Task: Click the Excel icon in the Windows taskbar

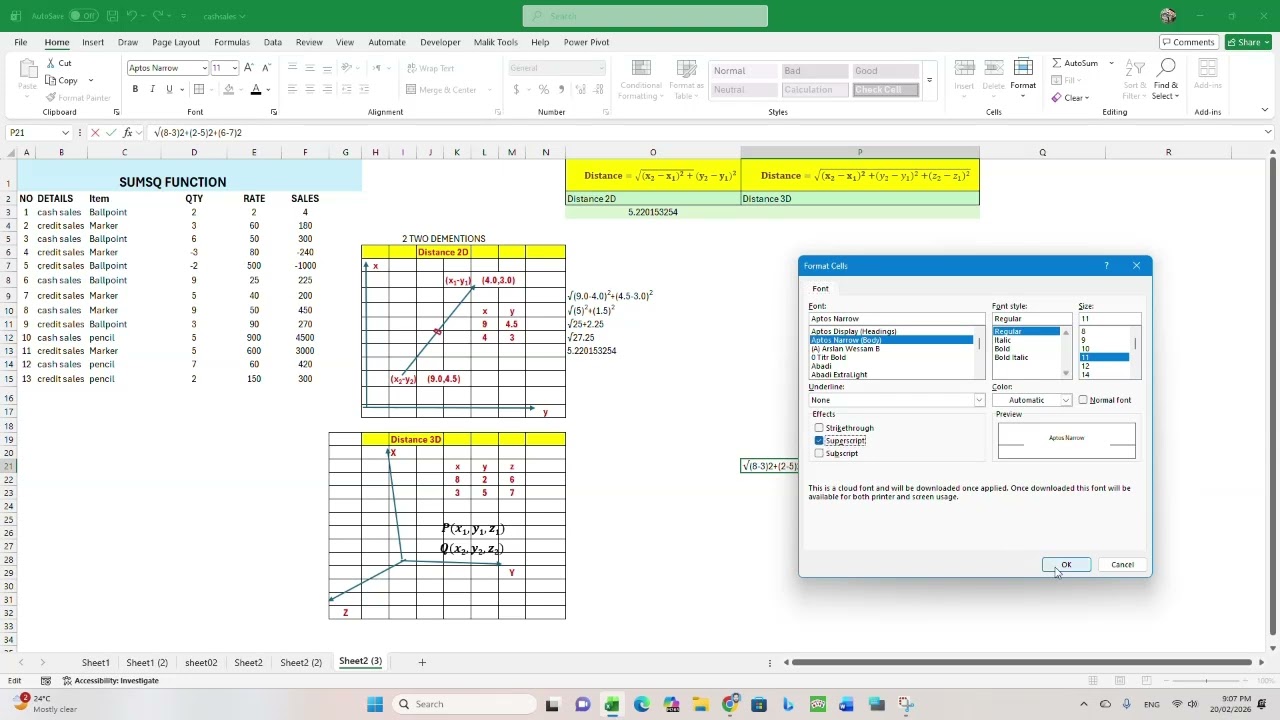Action: [x=611, y=704]
